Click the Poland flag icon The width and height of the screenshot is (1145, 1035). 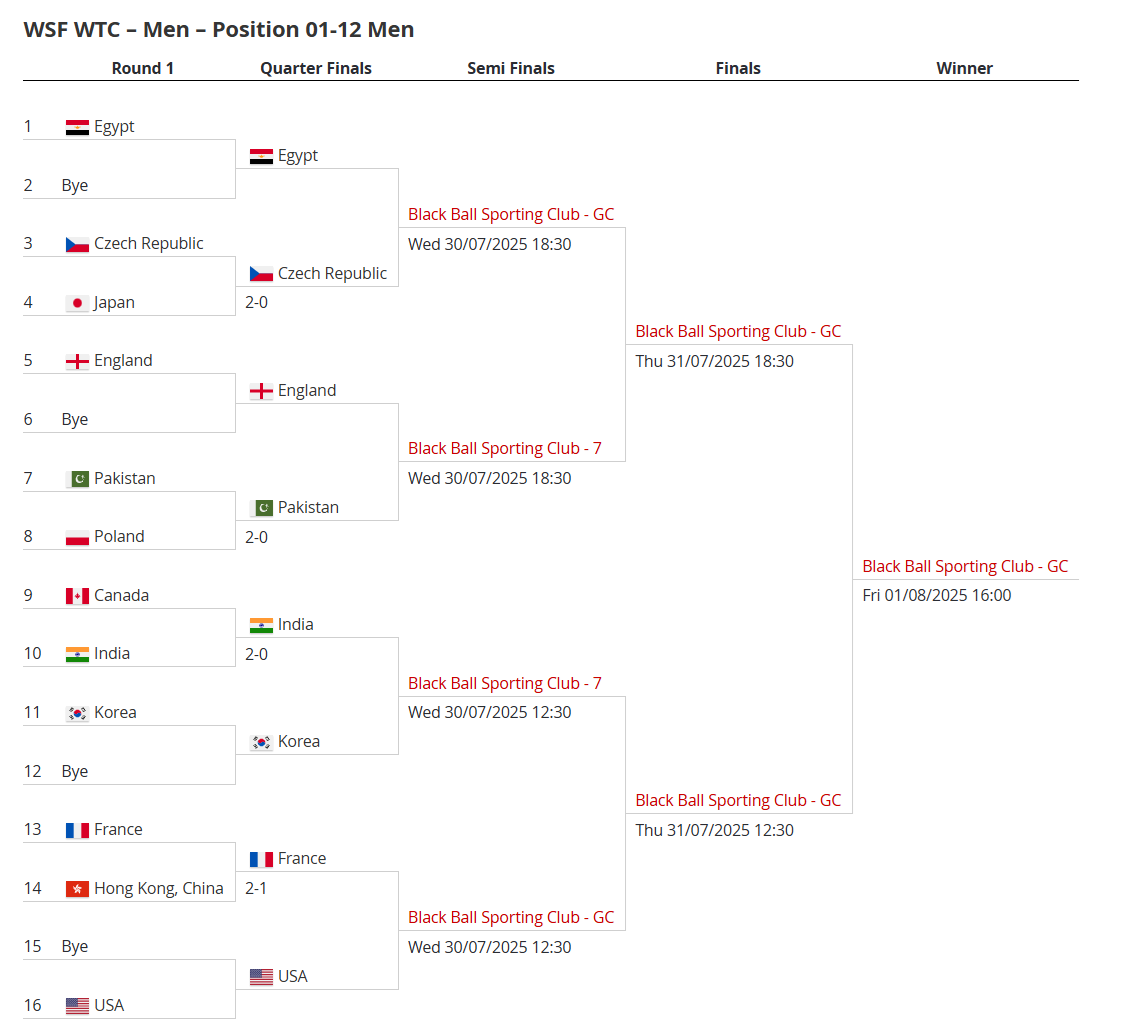pyautogui.click(x=77, y=537)
